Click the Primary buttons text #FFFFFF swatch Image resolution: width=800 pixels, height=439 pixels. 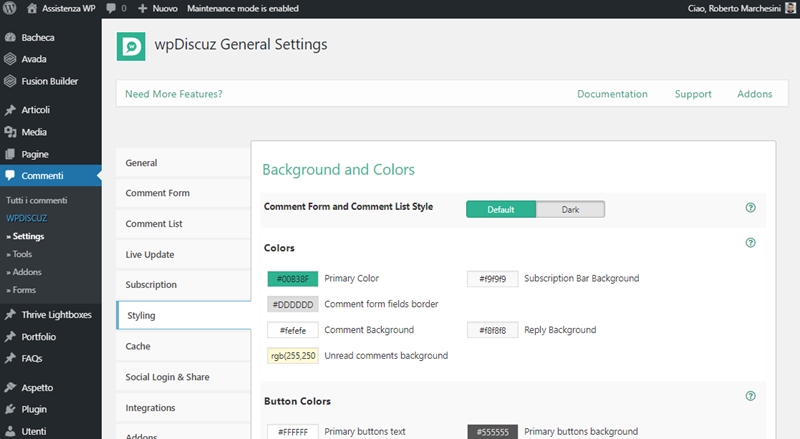click(x=293, y=432)
